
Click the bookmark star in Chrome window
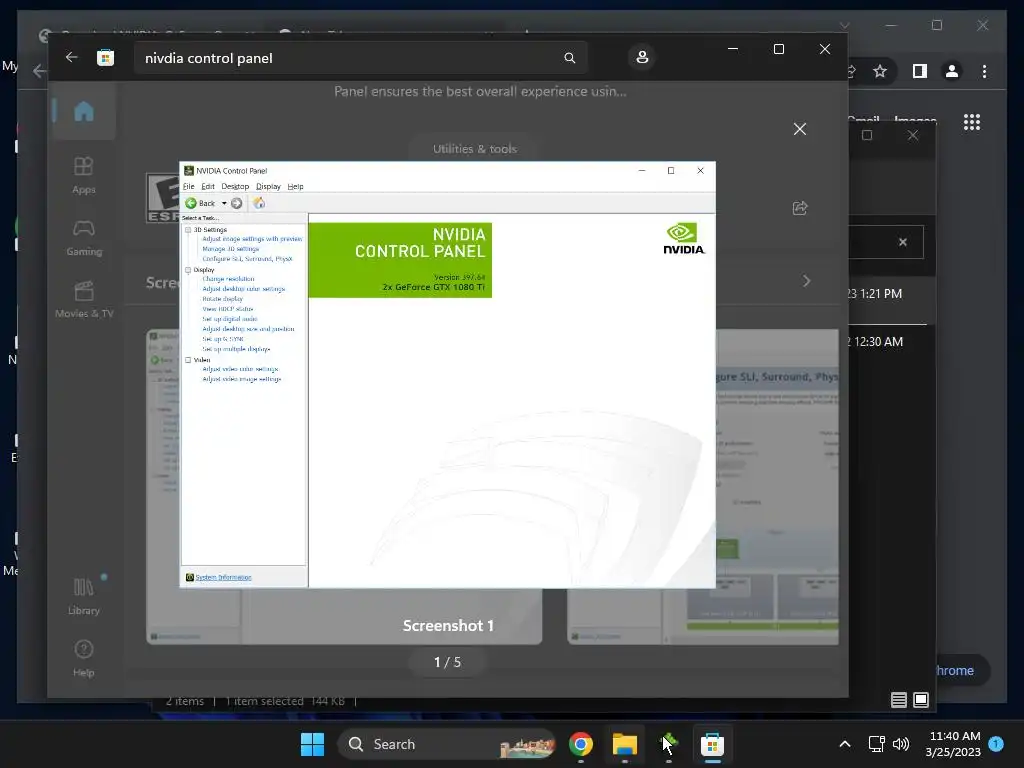[880, 71]
